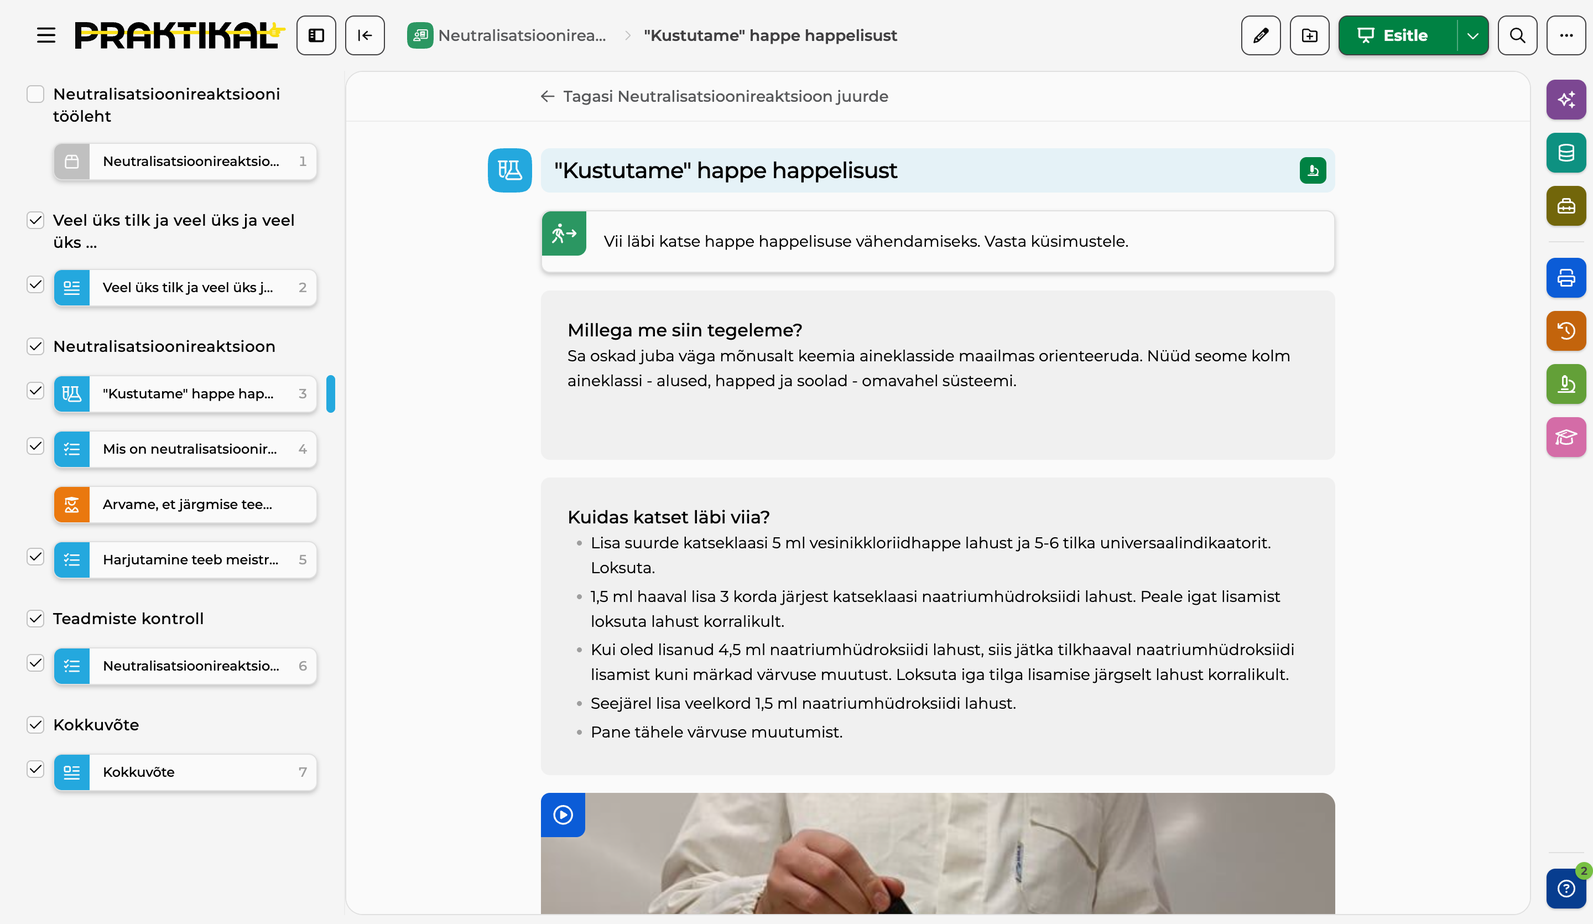1593x924 pixels.
Task: Check the Neutralisatsioonireaktsiooni tööleht checkbox
Action: [35, 94]
